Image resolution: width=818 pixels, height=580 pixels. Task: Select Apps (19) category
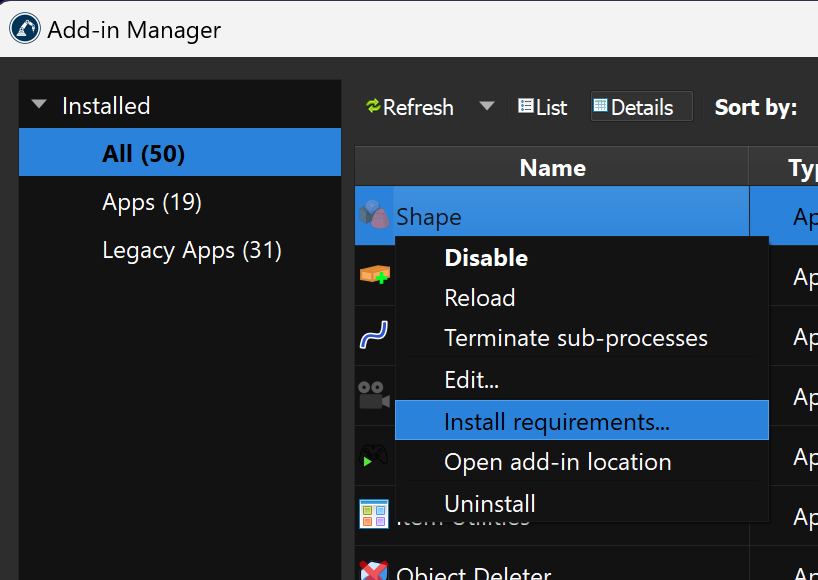pos(152,202)
